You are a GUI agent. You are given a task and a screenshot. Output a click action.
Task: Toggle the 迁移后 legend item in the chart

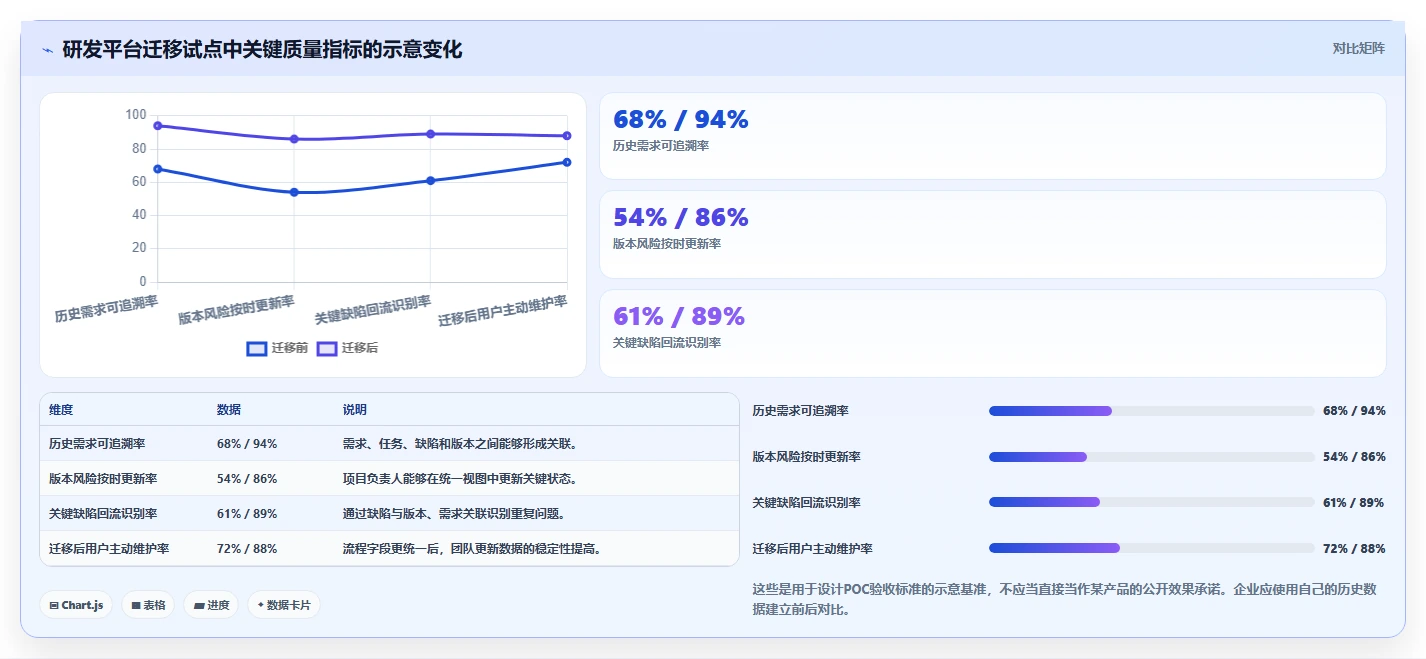click(347, 348)
